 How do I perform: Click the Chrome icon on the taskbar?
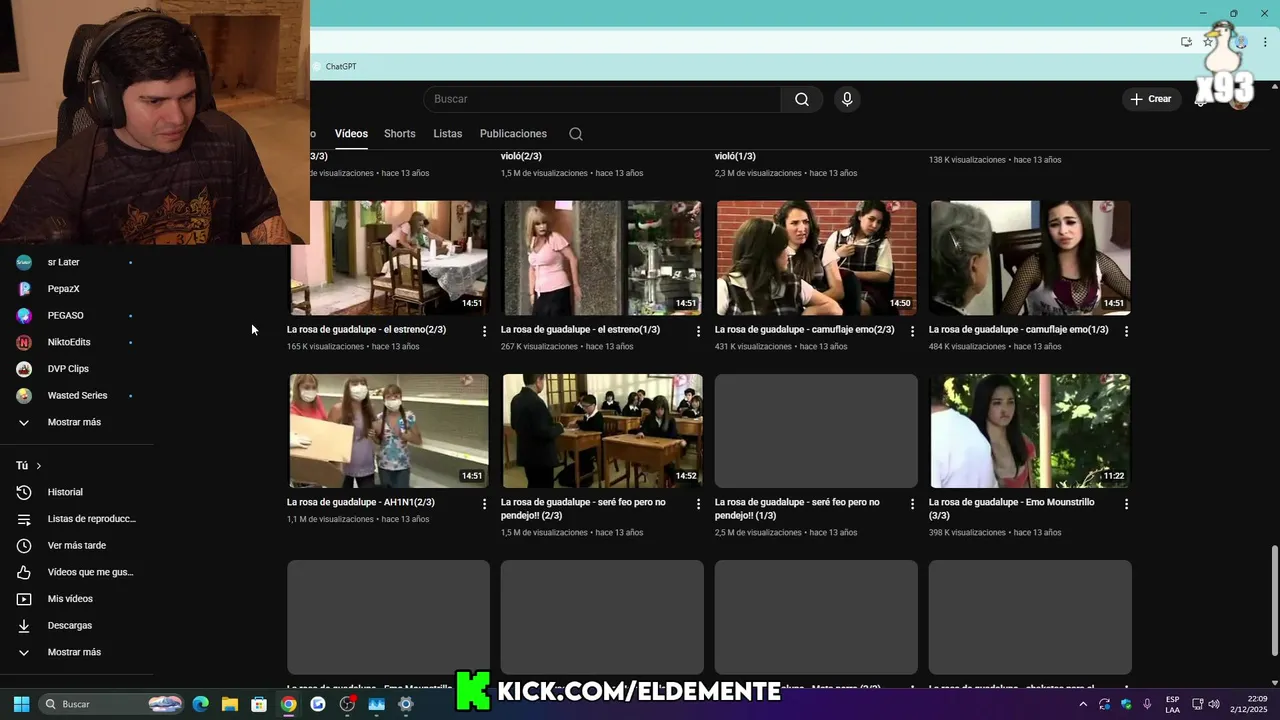[288, 704]
